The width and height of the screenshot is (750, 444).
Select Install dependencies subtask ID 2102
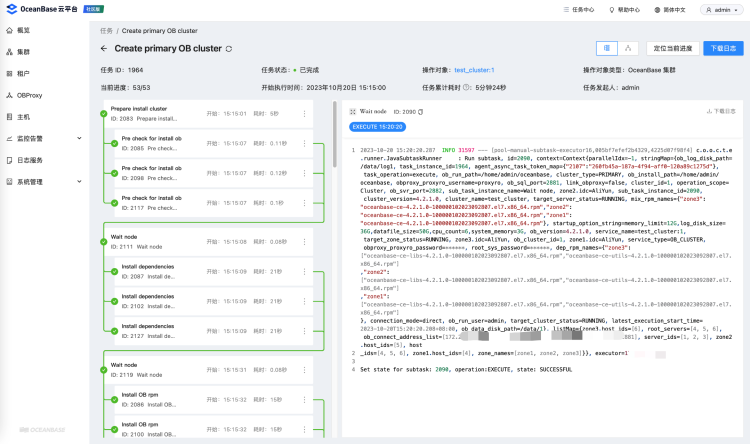[214, 301]
